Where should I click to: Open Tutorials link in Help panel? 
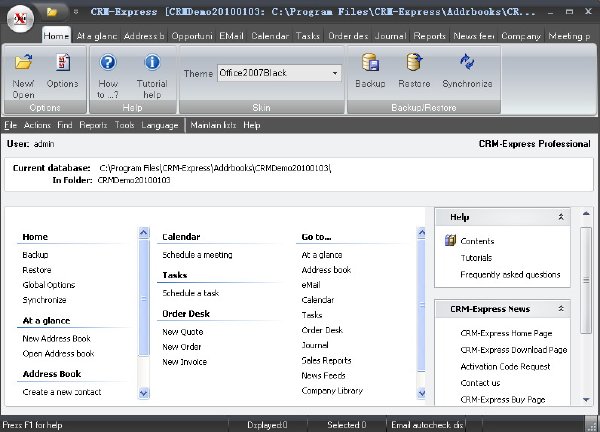[x=476, y=258]
